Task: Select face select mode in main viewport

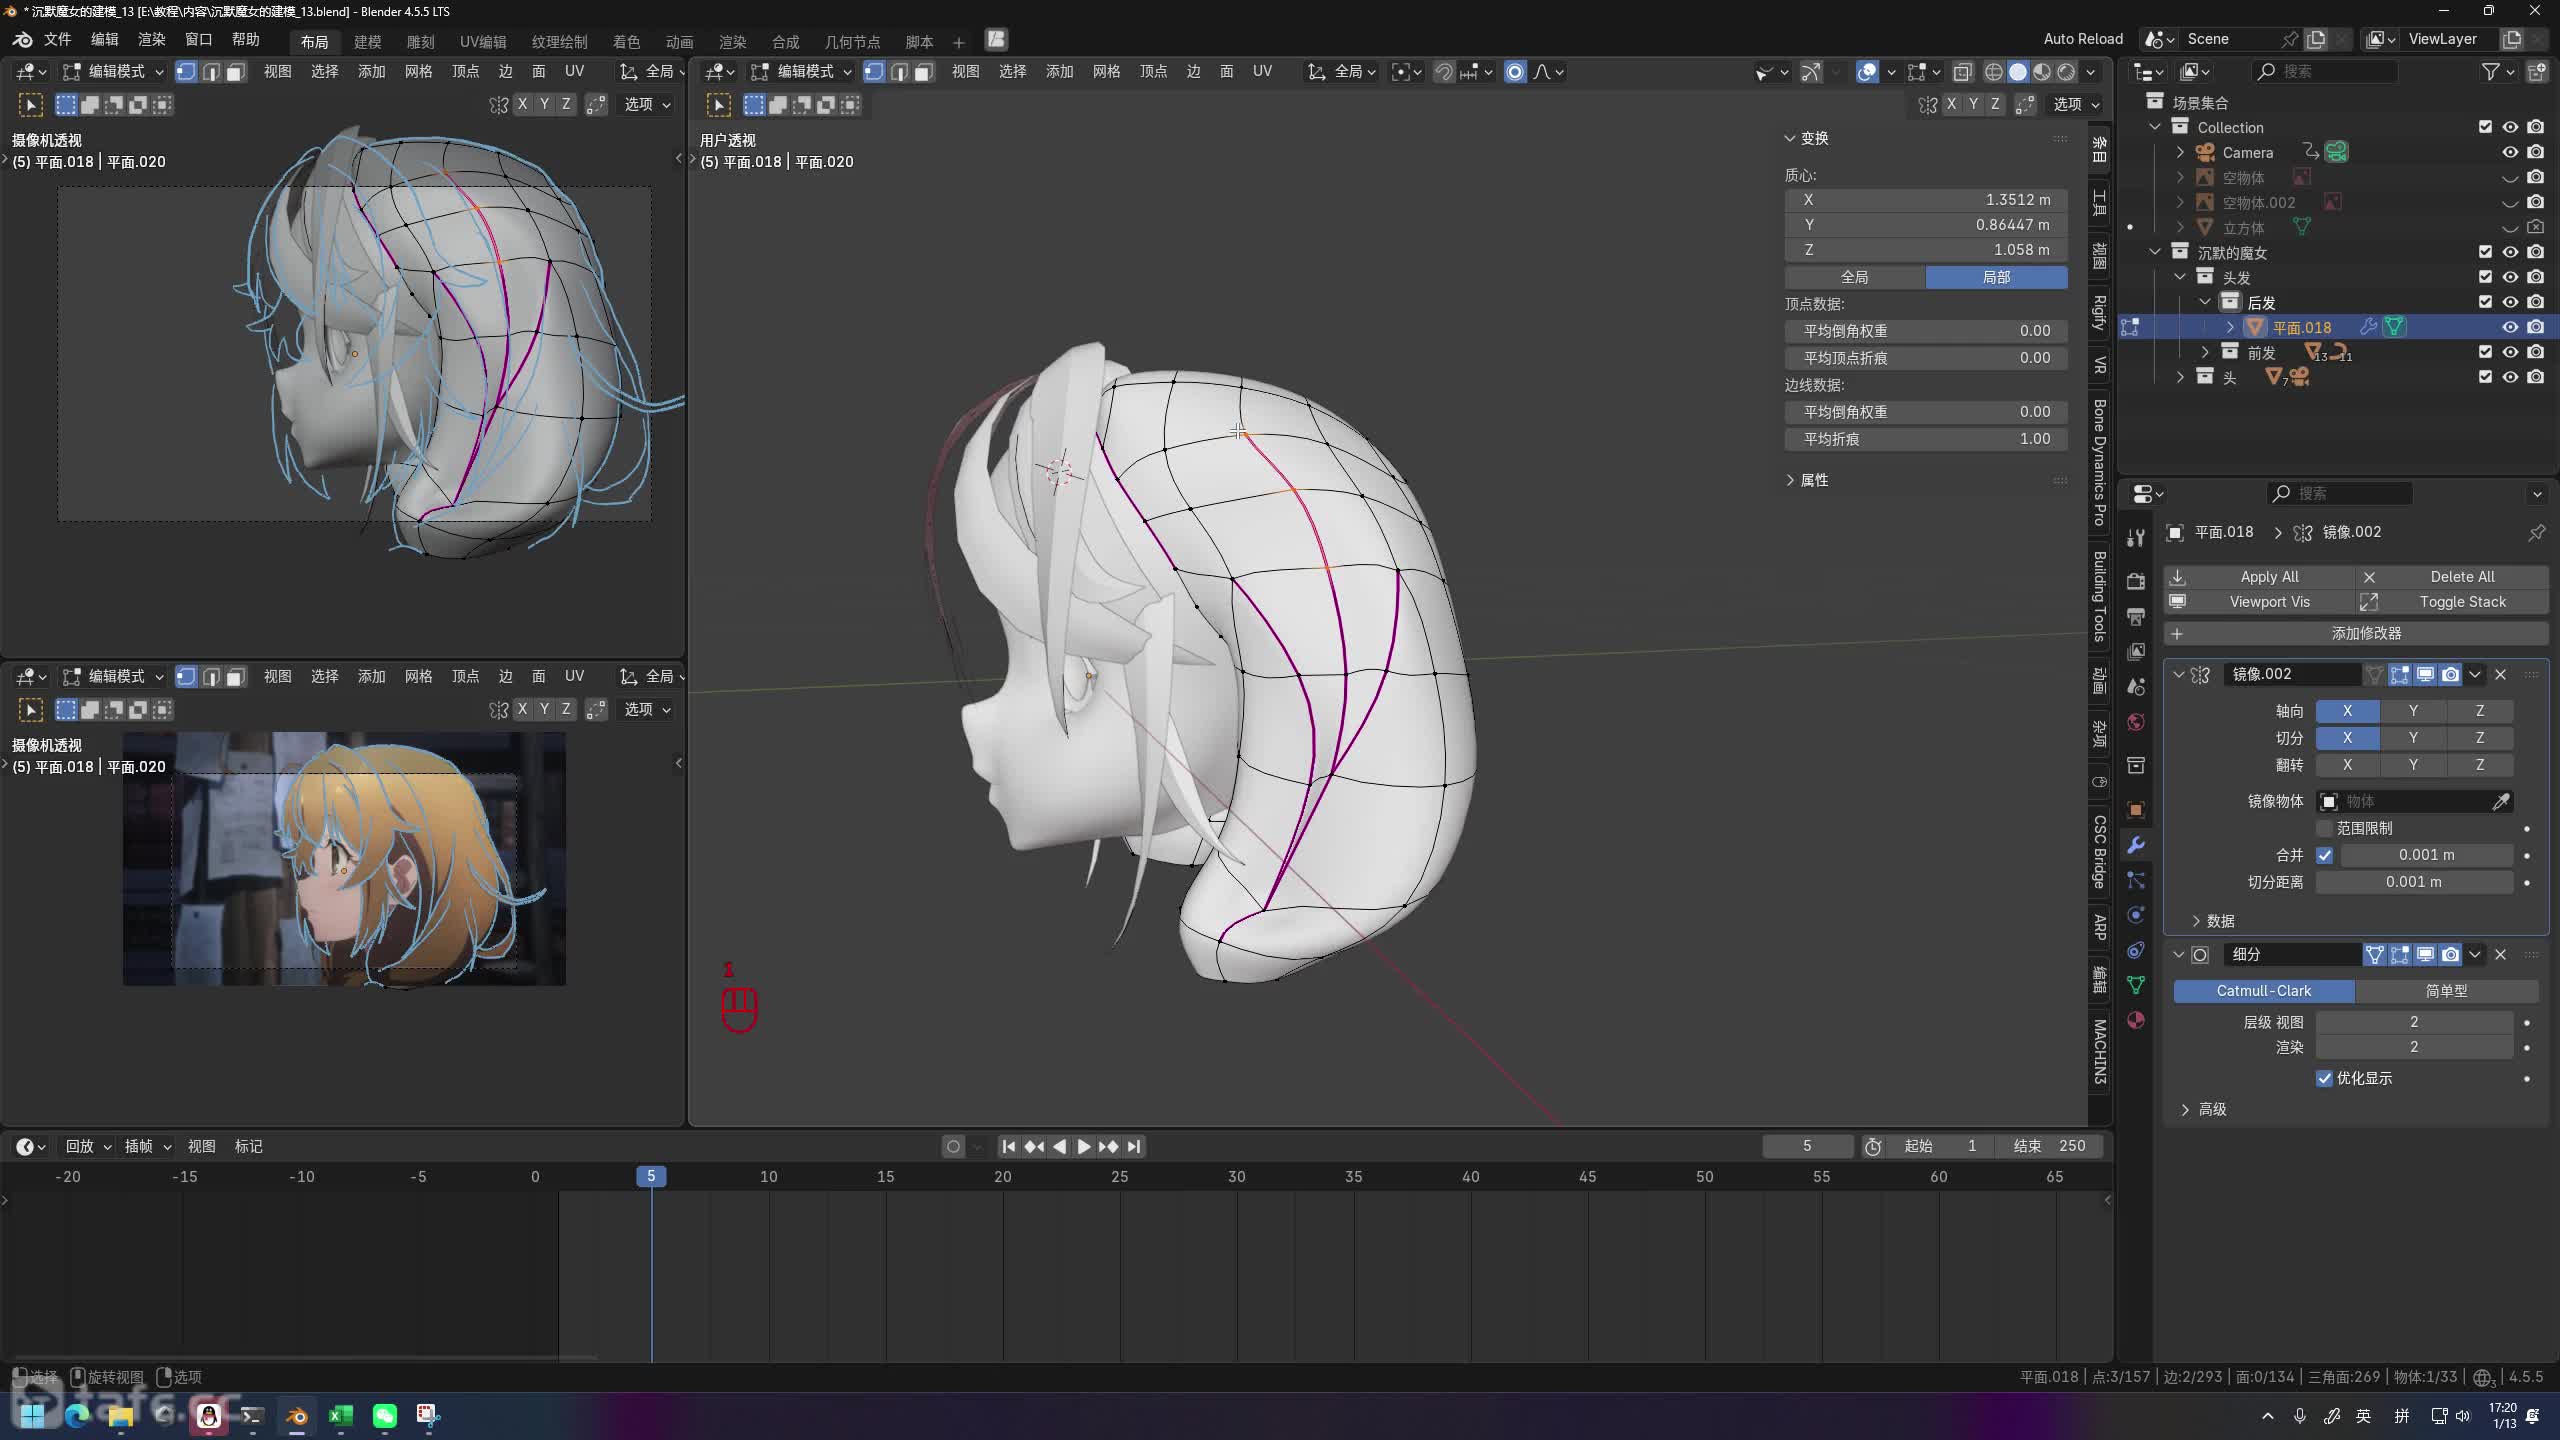Action: click(924, 72)
